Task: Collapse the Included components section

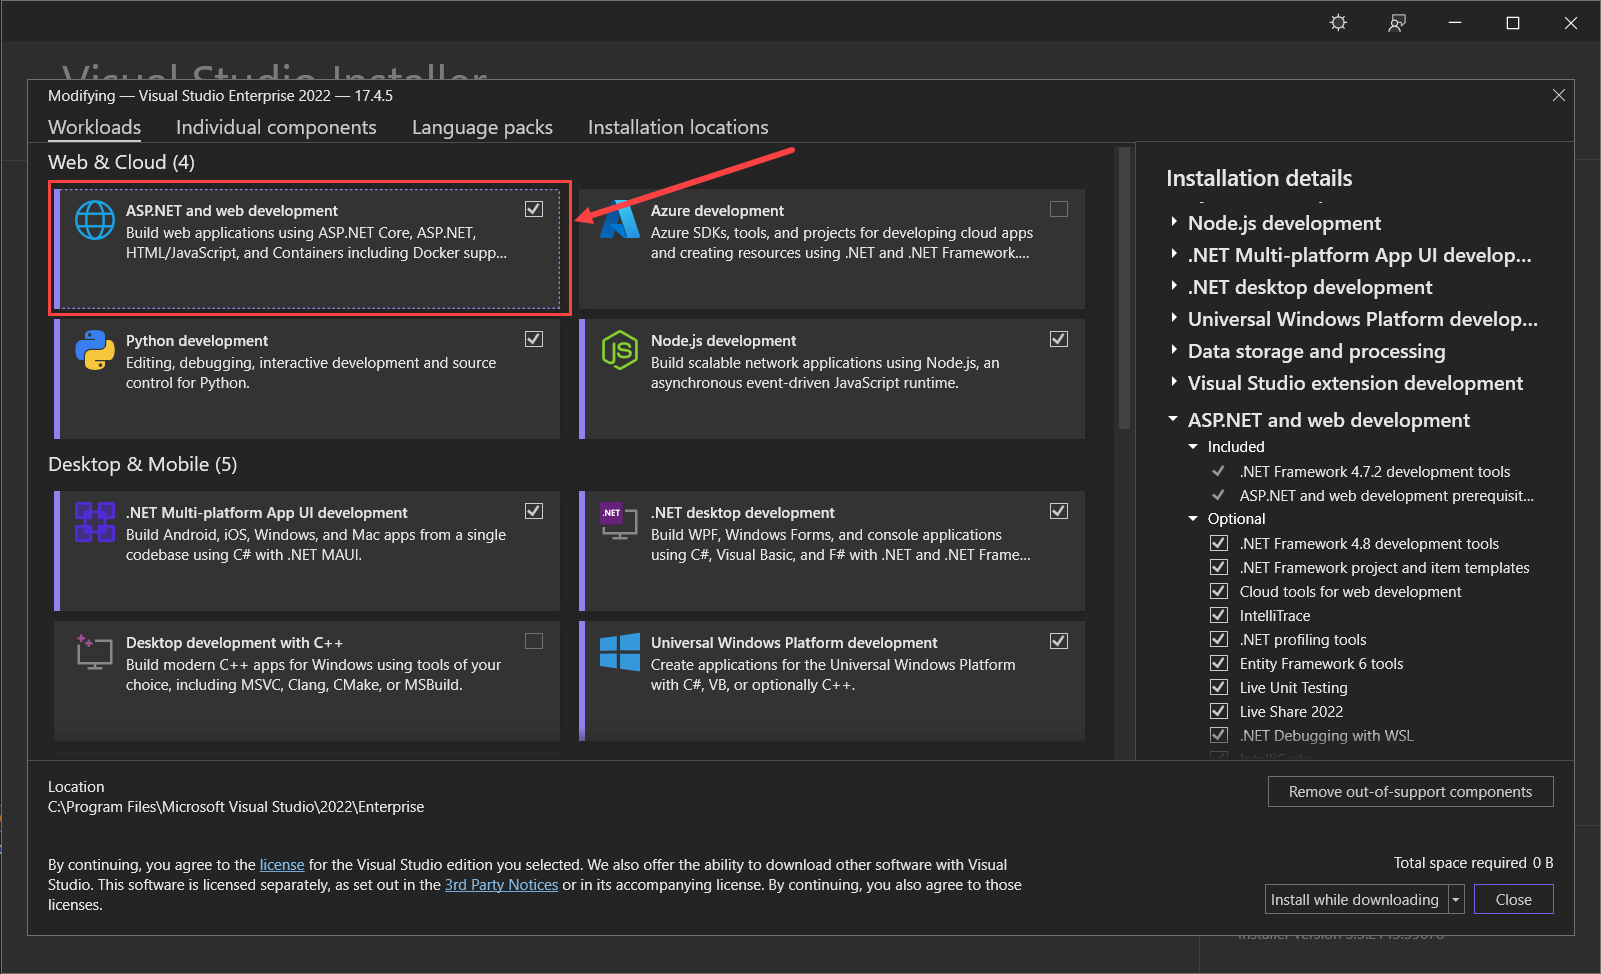Action: 1193,447
